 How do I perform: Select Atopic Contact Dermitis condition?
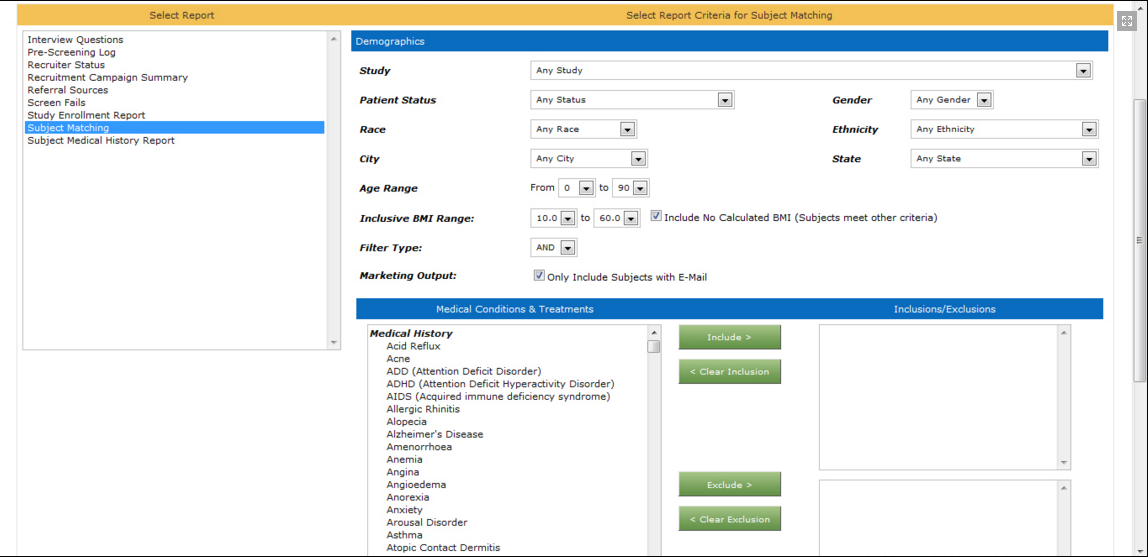[x=444, y=547]
